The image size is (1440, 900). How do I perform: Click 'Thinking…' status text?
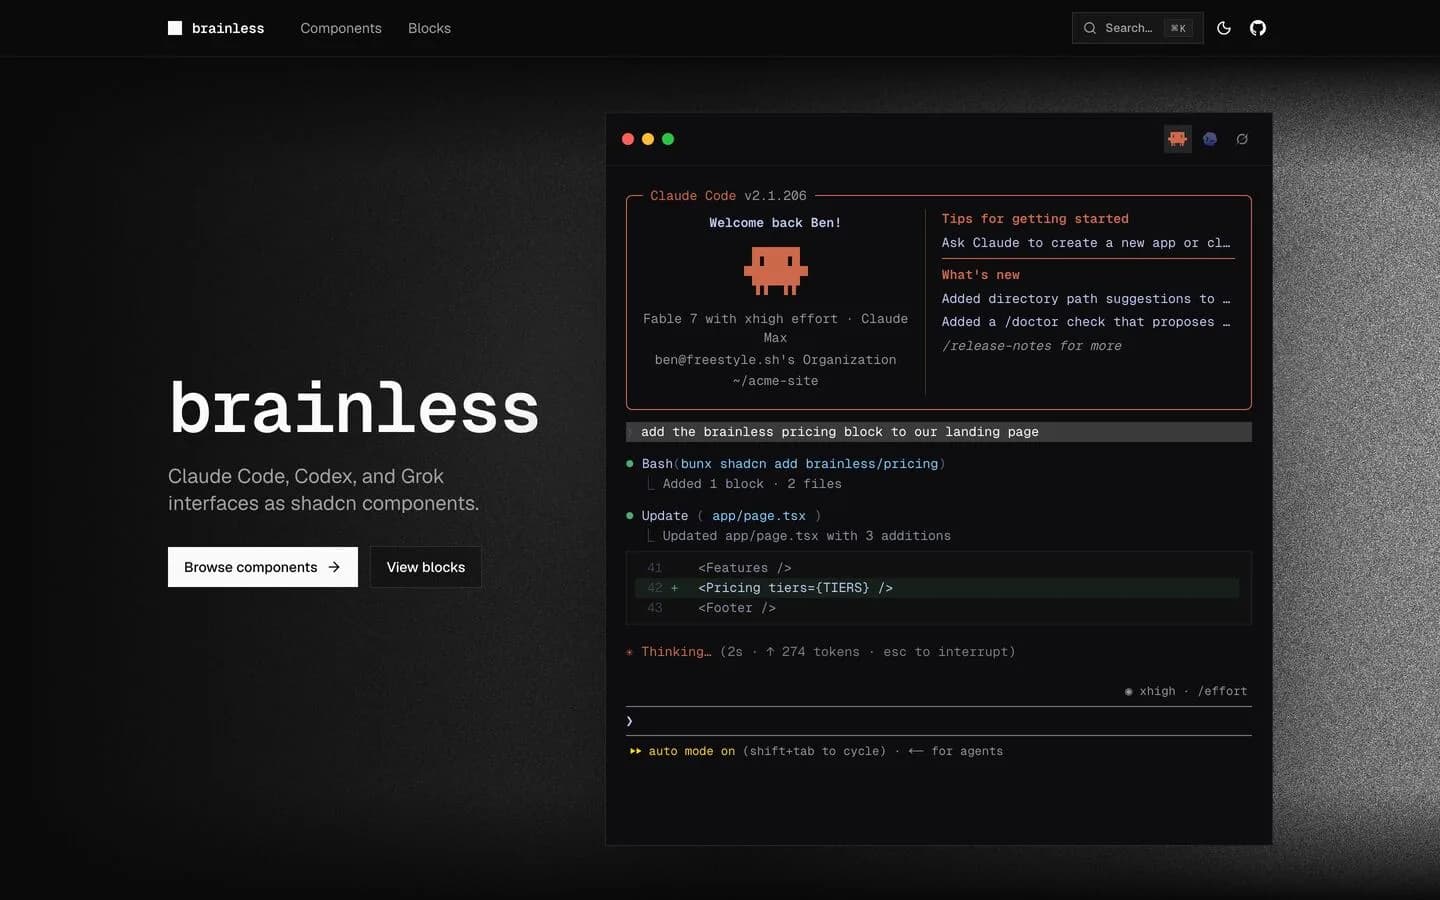(676, 652)
